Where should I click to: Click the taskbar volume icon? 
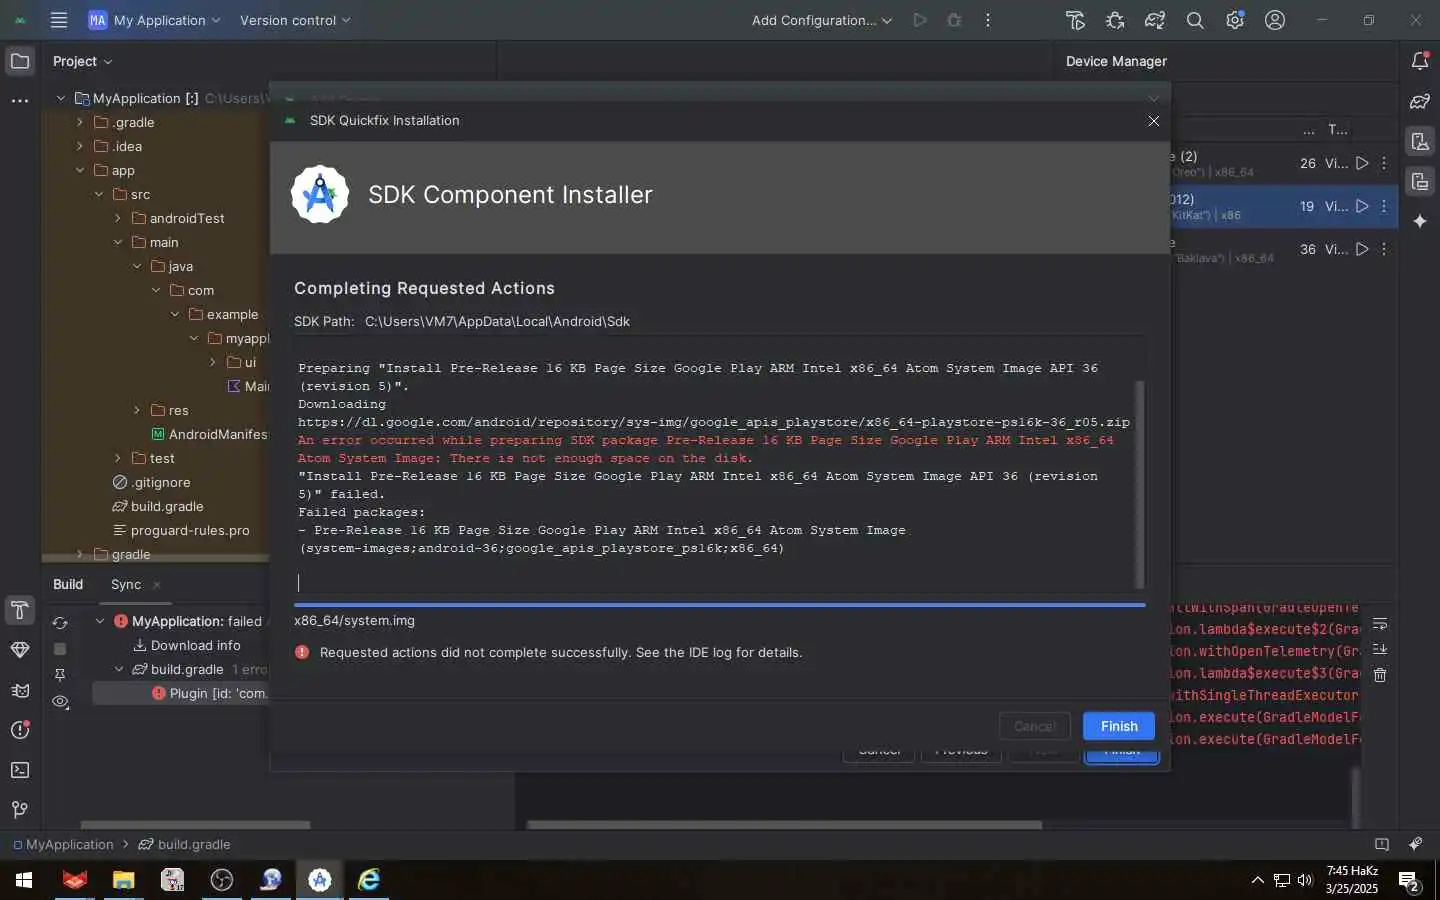pos(1305,880)
